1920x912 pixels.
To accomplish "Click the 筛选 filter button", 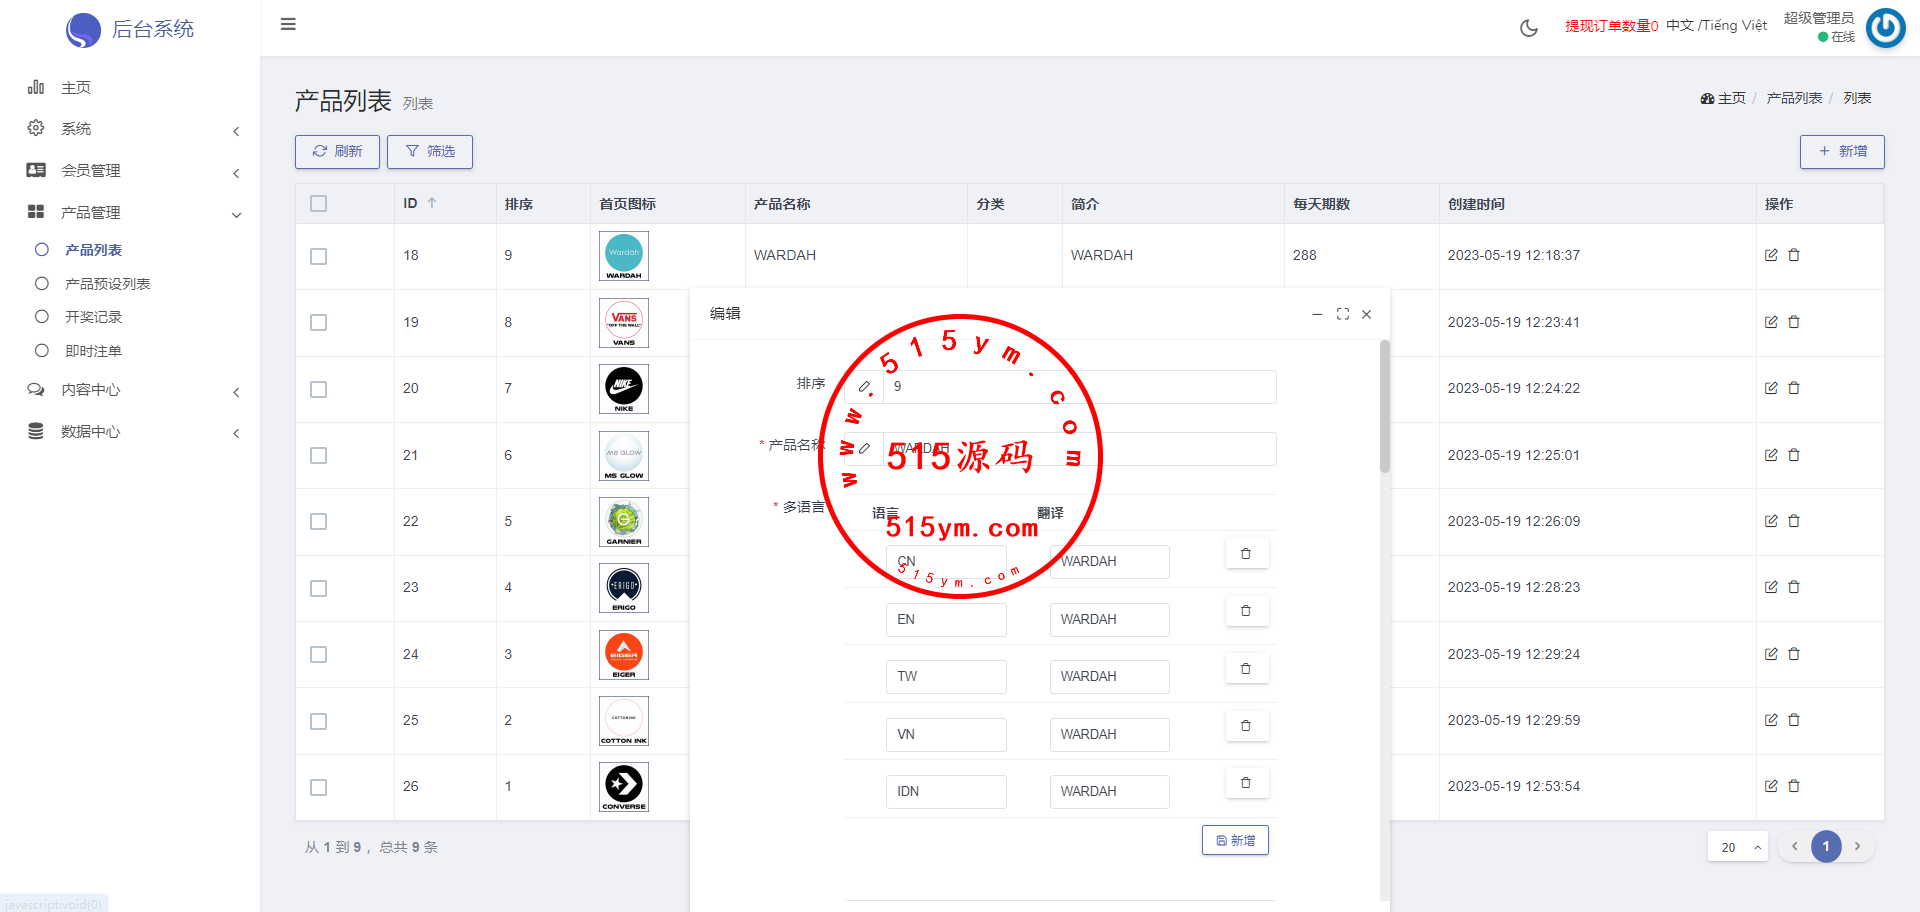I will click(430, 152).
